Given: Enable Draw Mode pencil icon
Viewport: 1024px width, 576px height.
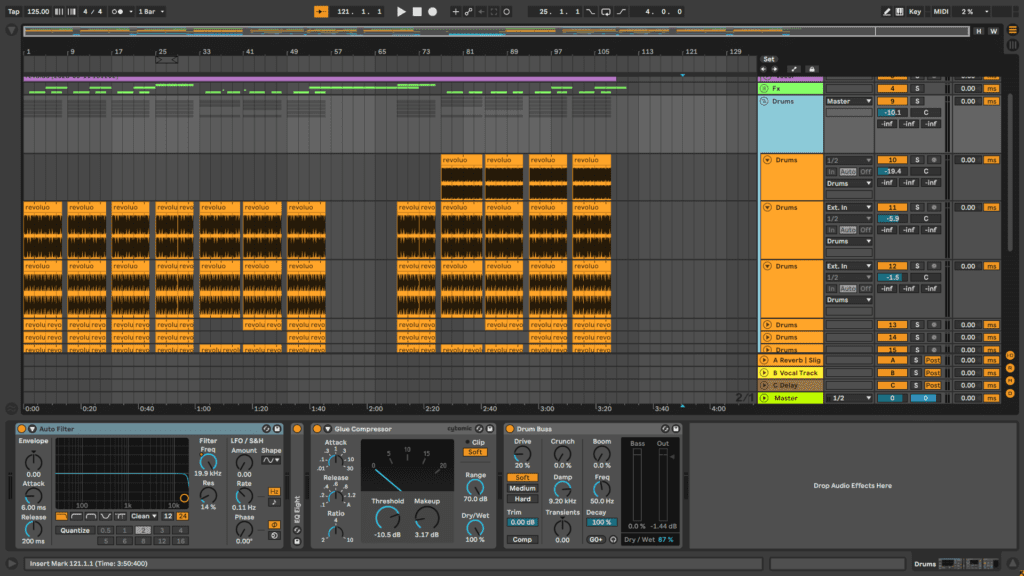Looking at the screenshot, I should (886, 12).
